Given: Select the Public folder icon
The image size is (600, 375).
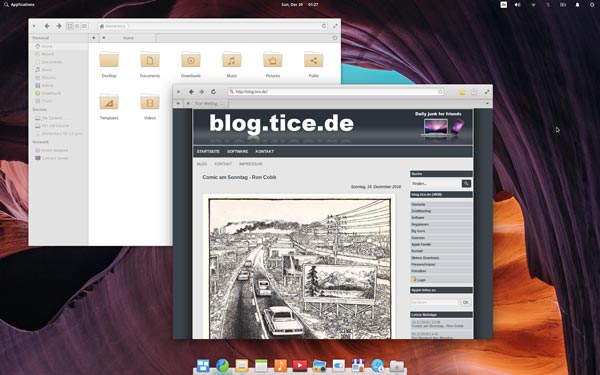Looking at the screenshot, I should (313, 60).
